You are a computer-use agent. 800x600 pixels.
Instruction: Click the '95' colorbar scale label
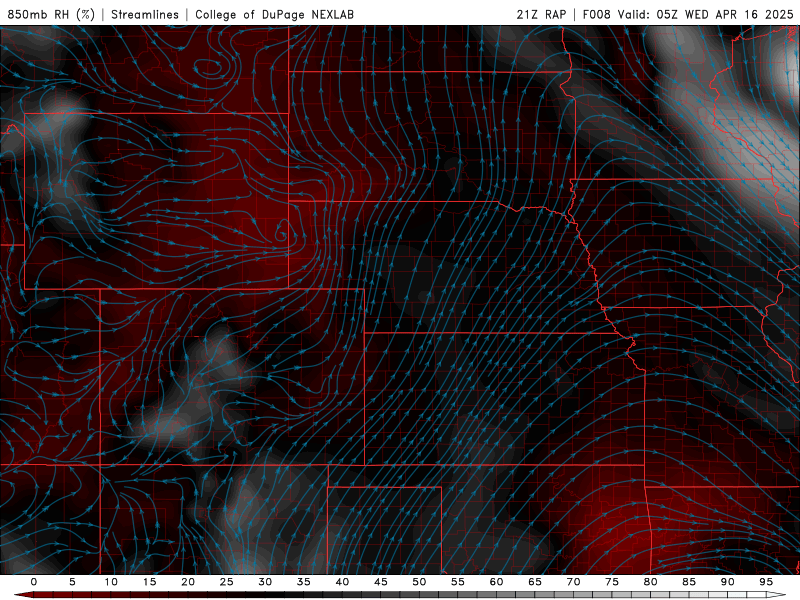pos(766,582)
